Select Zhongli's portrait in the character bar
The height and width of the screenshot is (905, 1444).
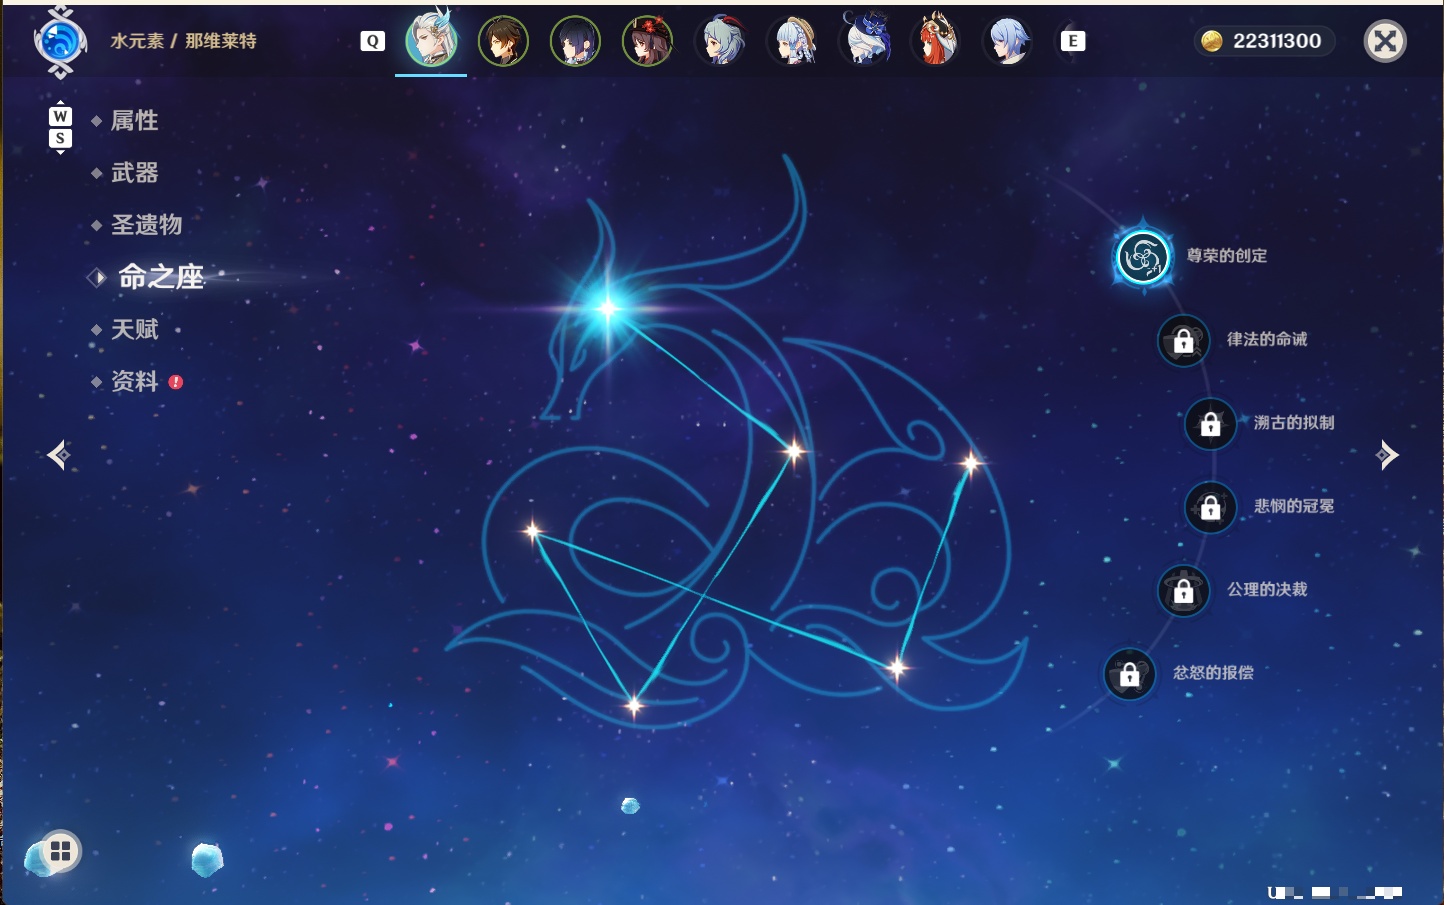click(x=503, y=41)
